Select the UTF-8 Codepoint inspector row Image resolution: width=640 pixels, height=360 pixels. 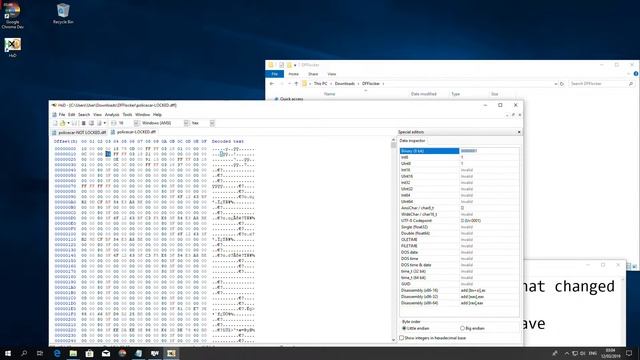tap(459, 220)
